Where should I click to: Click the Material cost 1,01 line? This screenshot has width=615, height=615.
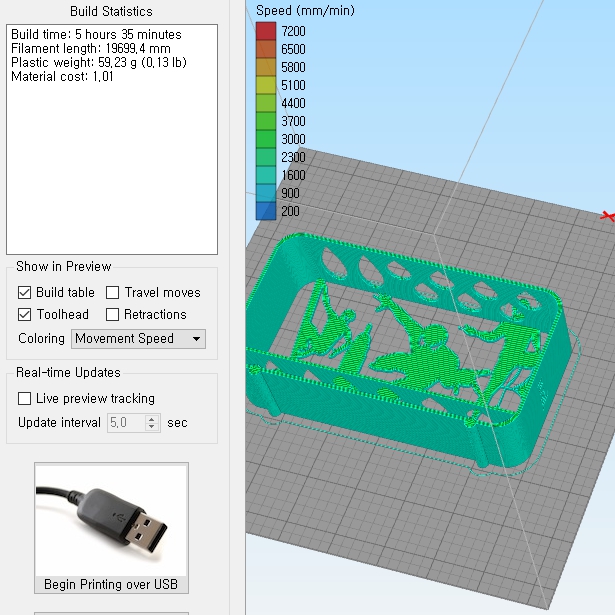(x=62, y=76)
